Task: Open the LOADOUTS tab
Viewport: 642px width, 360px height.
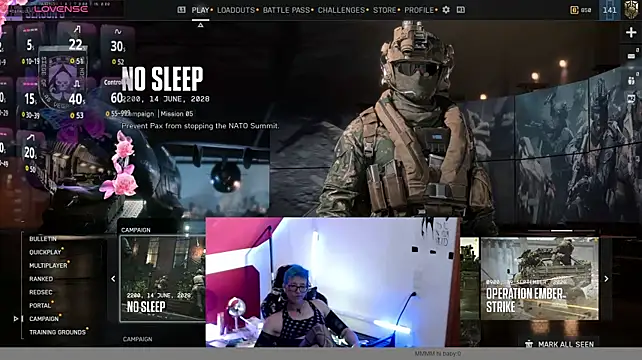Action: click(x=236, y=10)
